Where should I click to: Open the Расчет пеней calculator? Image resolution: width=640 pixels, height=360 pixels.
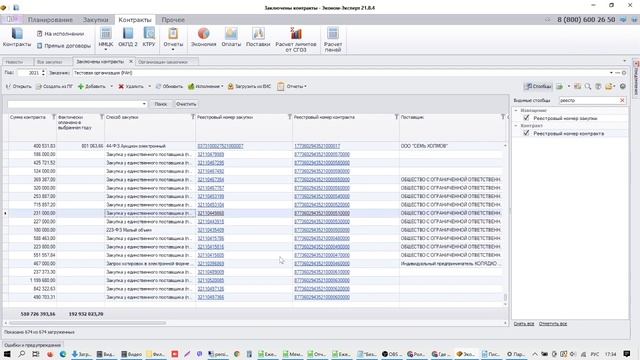pos(333,40)
